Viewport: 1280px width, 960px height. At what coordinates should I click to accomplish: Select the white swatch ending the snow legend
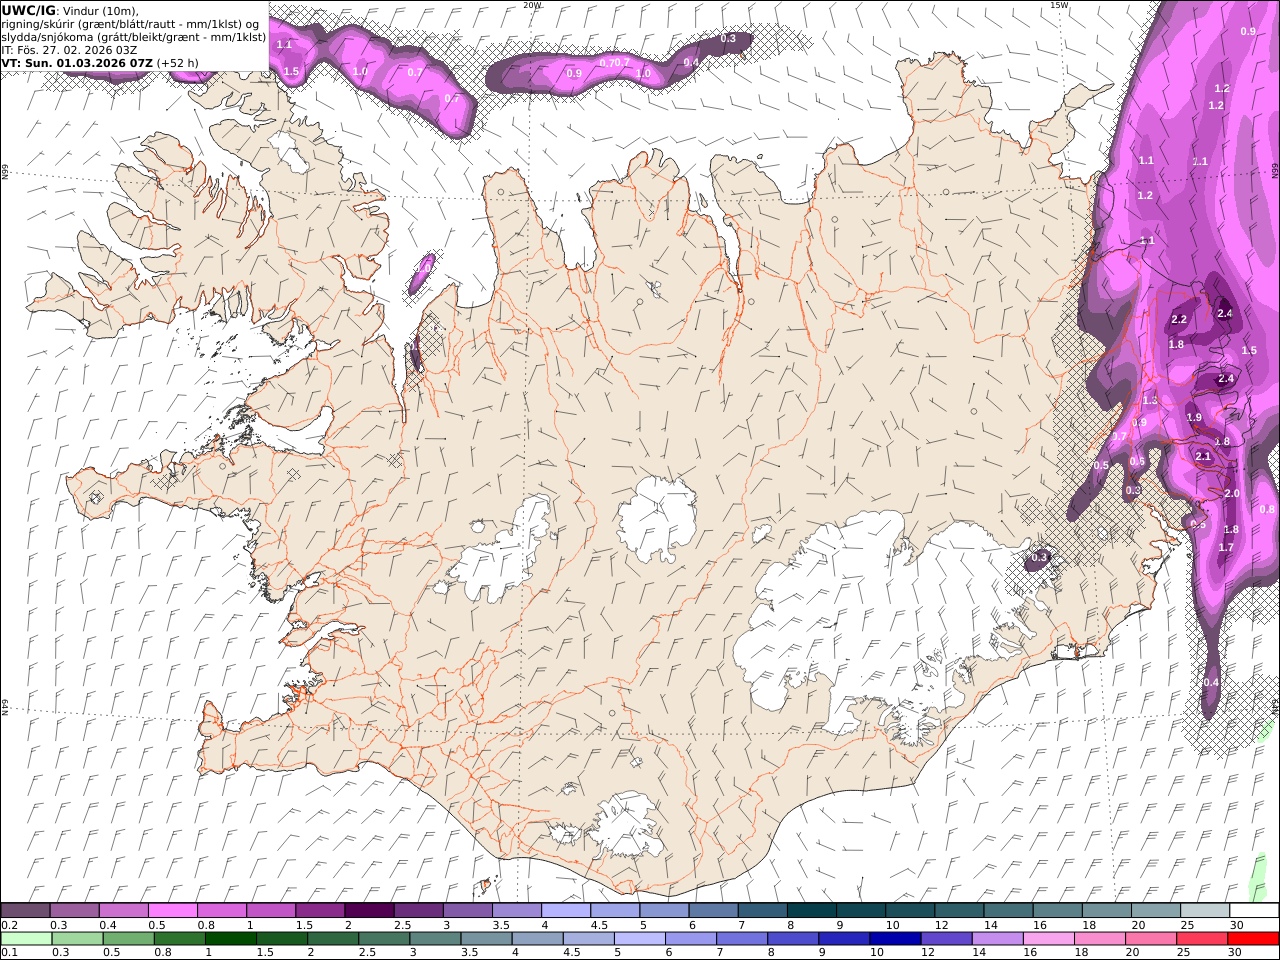pyautogui.click(x=1253, y=911)
